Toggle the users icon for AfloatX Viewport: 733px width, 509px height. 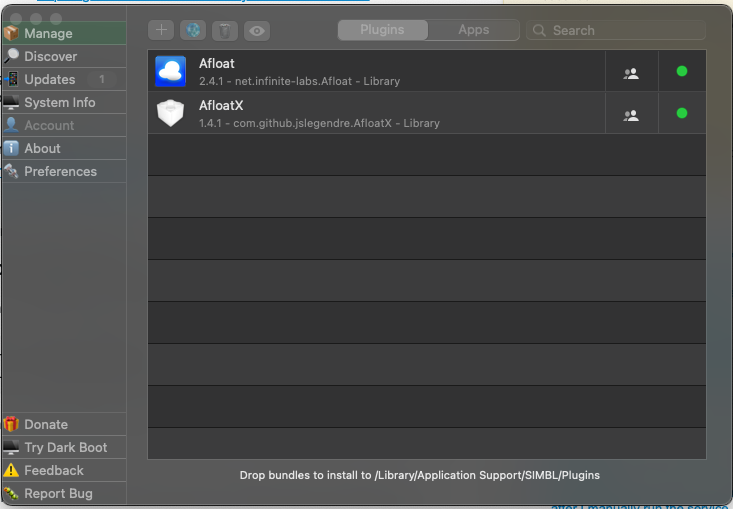[631, 115]
